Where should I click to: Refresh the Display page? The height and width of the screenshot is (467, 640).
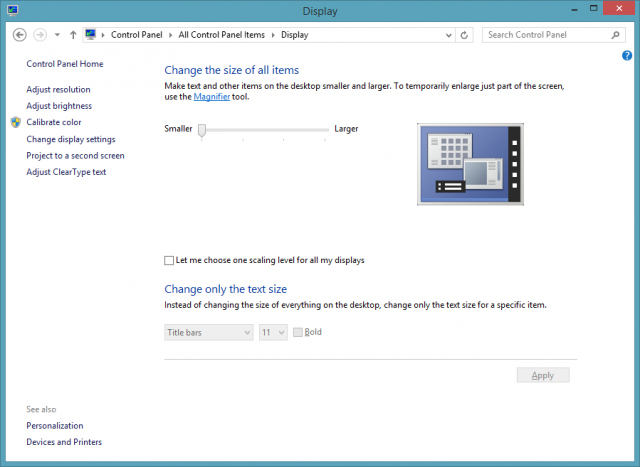464,35
